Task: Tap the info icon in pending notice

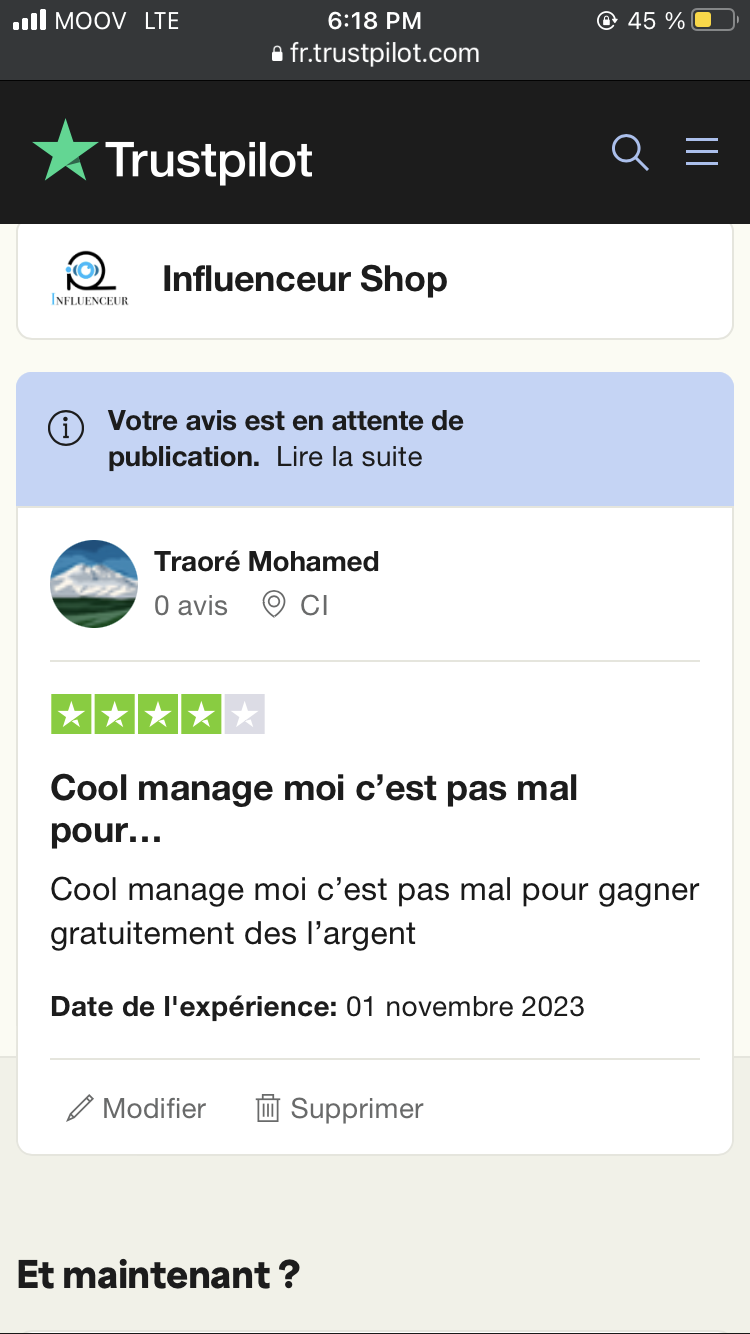Action: point(66,428)
